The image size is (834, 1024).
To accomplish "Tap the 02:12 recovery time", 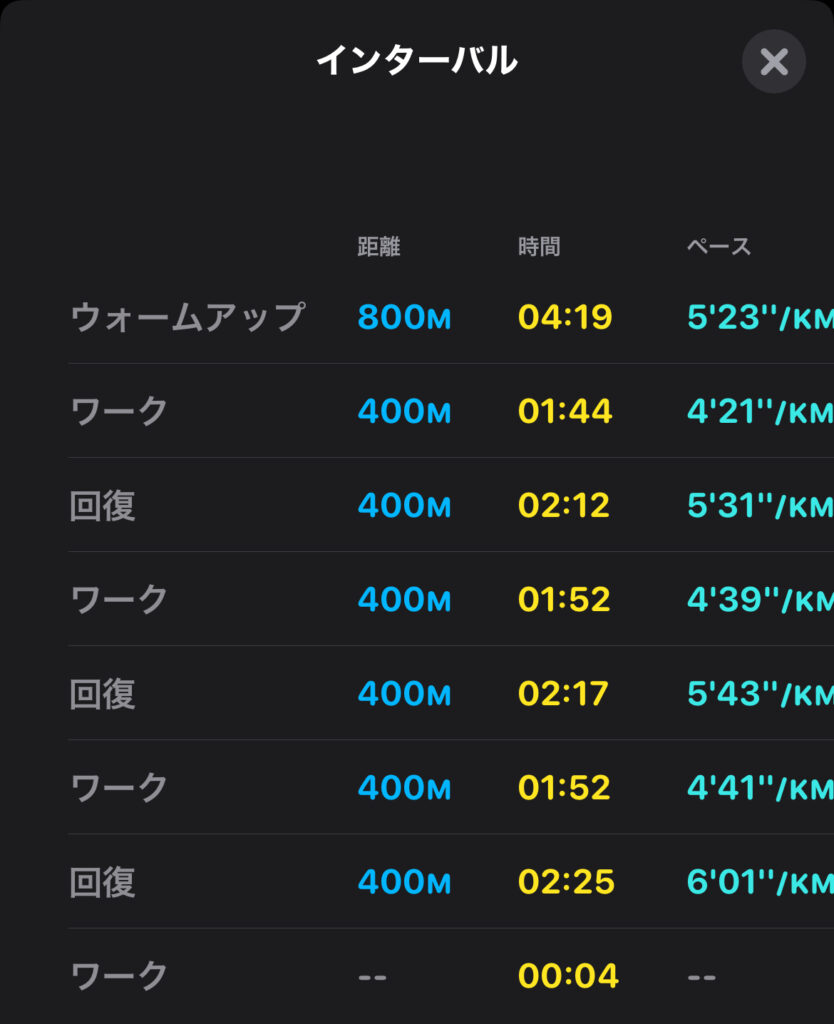I will 564,505.
